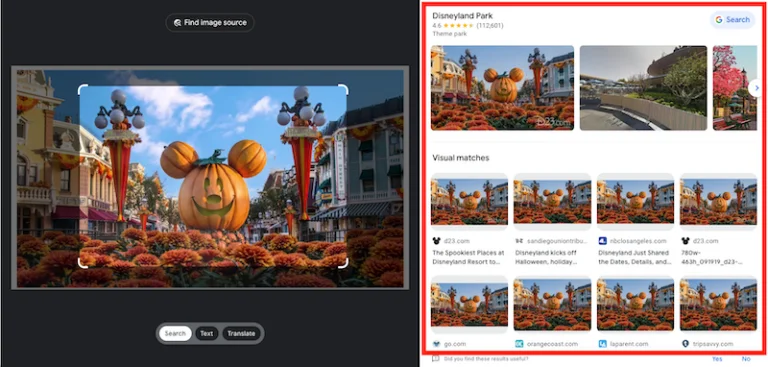Screen dimensions: 768x367
Task: Click the laparent.com favicon
Action: (602, 344)
